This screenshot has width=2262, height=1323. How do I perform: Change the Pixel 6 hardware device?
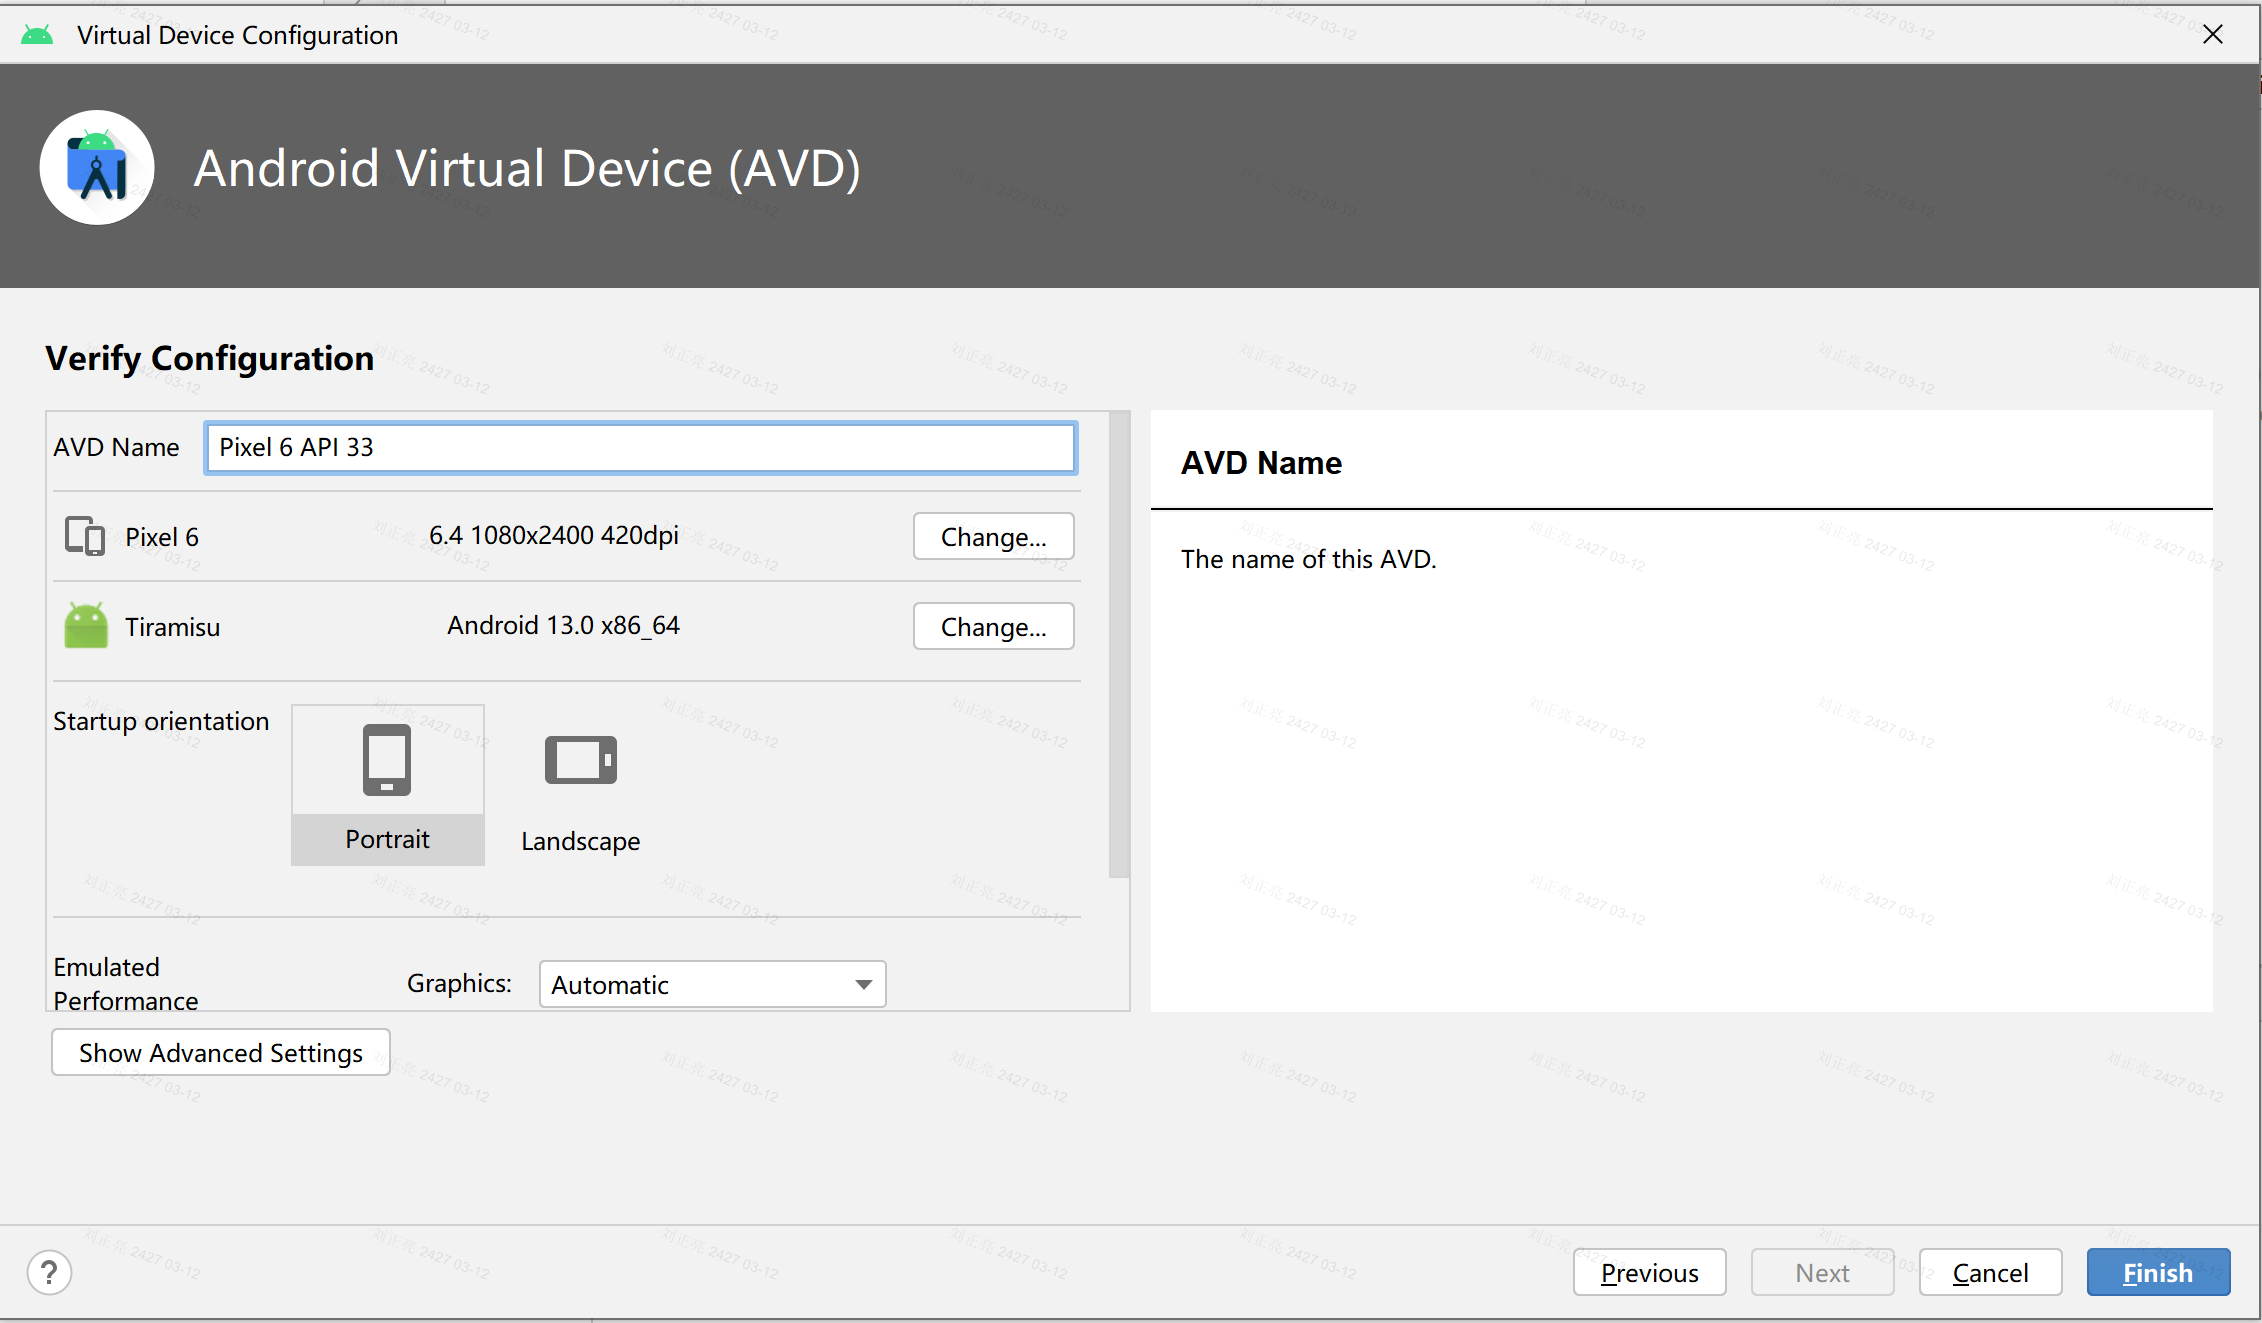click(x=993, y=537)
